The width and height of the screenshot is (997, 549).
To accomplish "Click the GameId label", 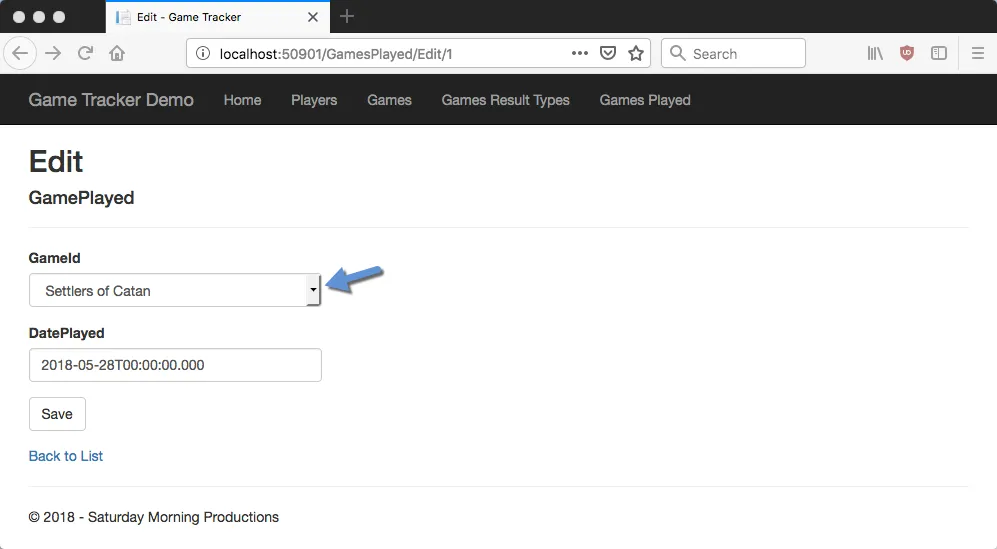I will 55,258.
